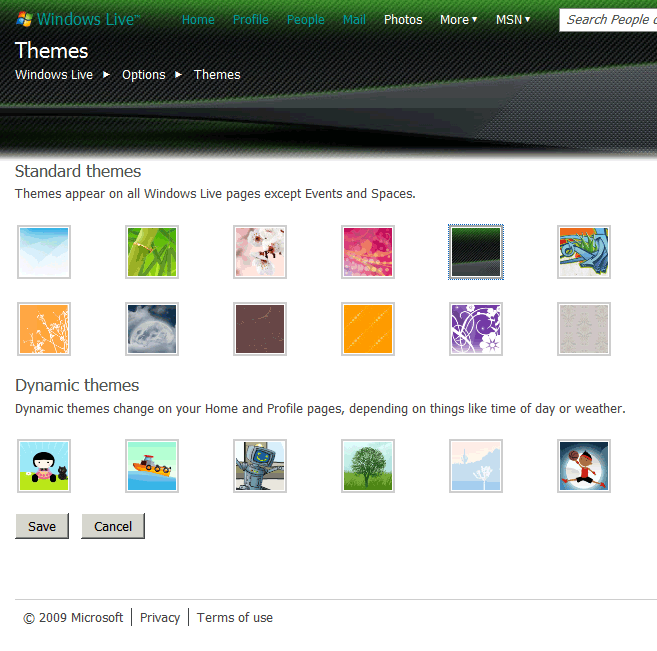Choose the green tree dynamic theme
This screenshot has width=657, height=651.
pyautogui.click(x=368, y=466)
